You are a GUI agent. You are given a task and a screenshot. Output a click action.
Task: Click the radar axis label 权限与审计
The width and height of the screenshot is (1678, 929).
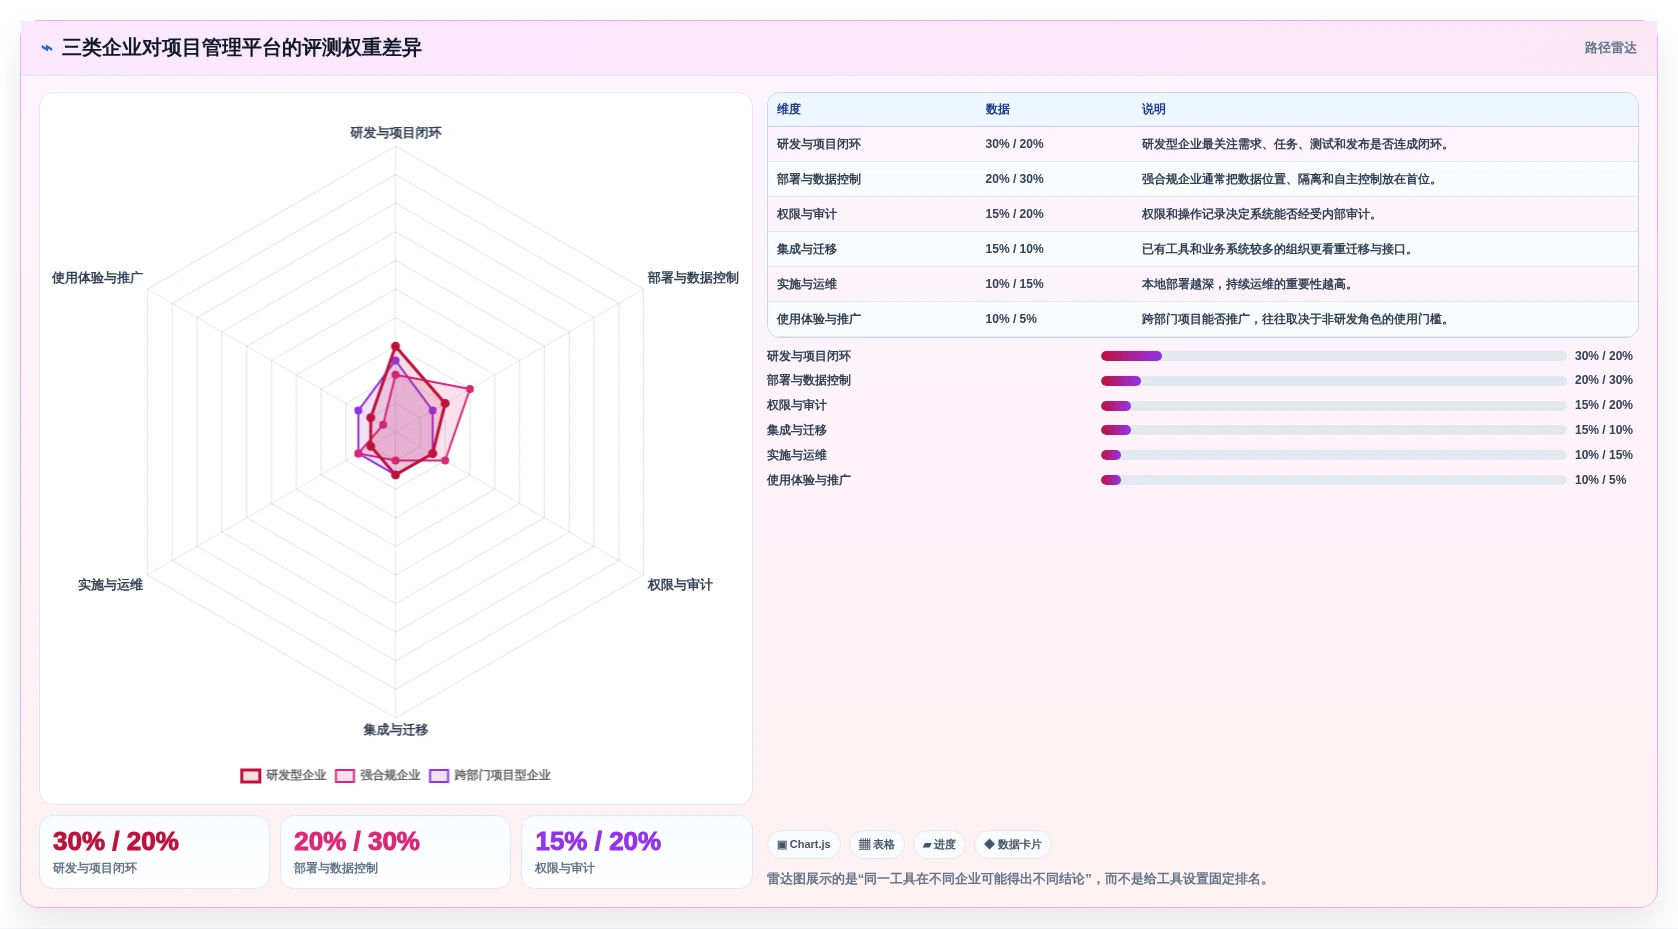pyautogui.click(x=680, y=585)
